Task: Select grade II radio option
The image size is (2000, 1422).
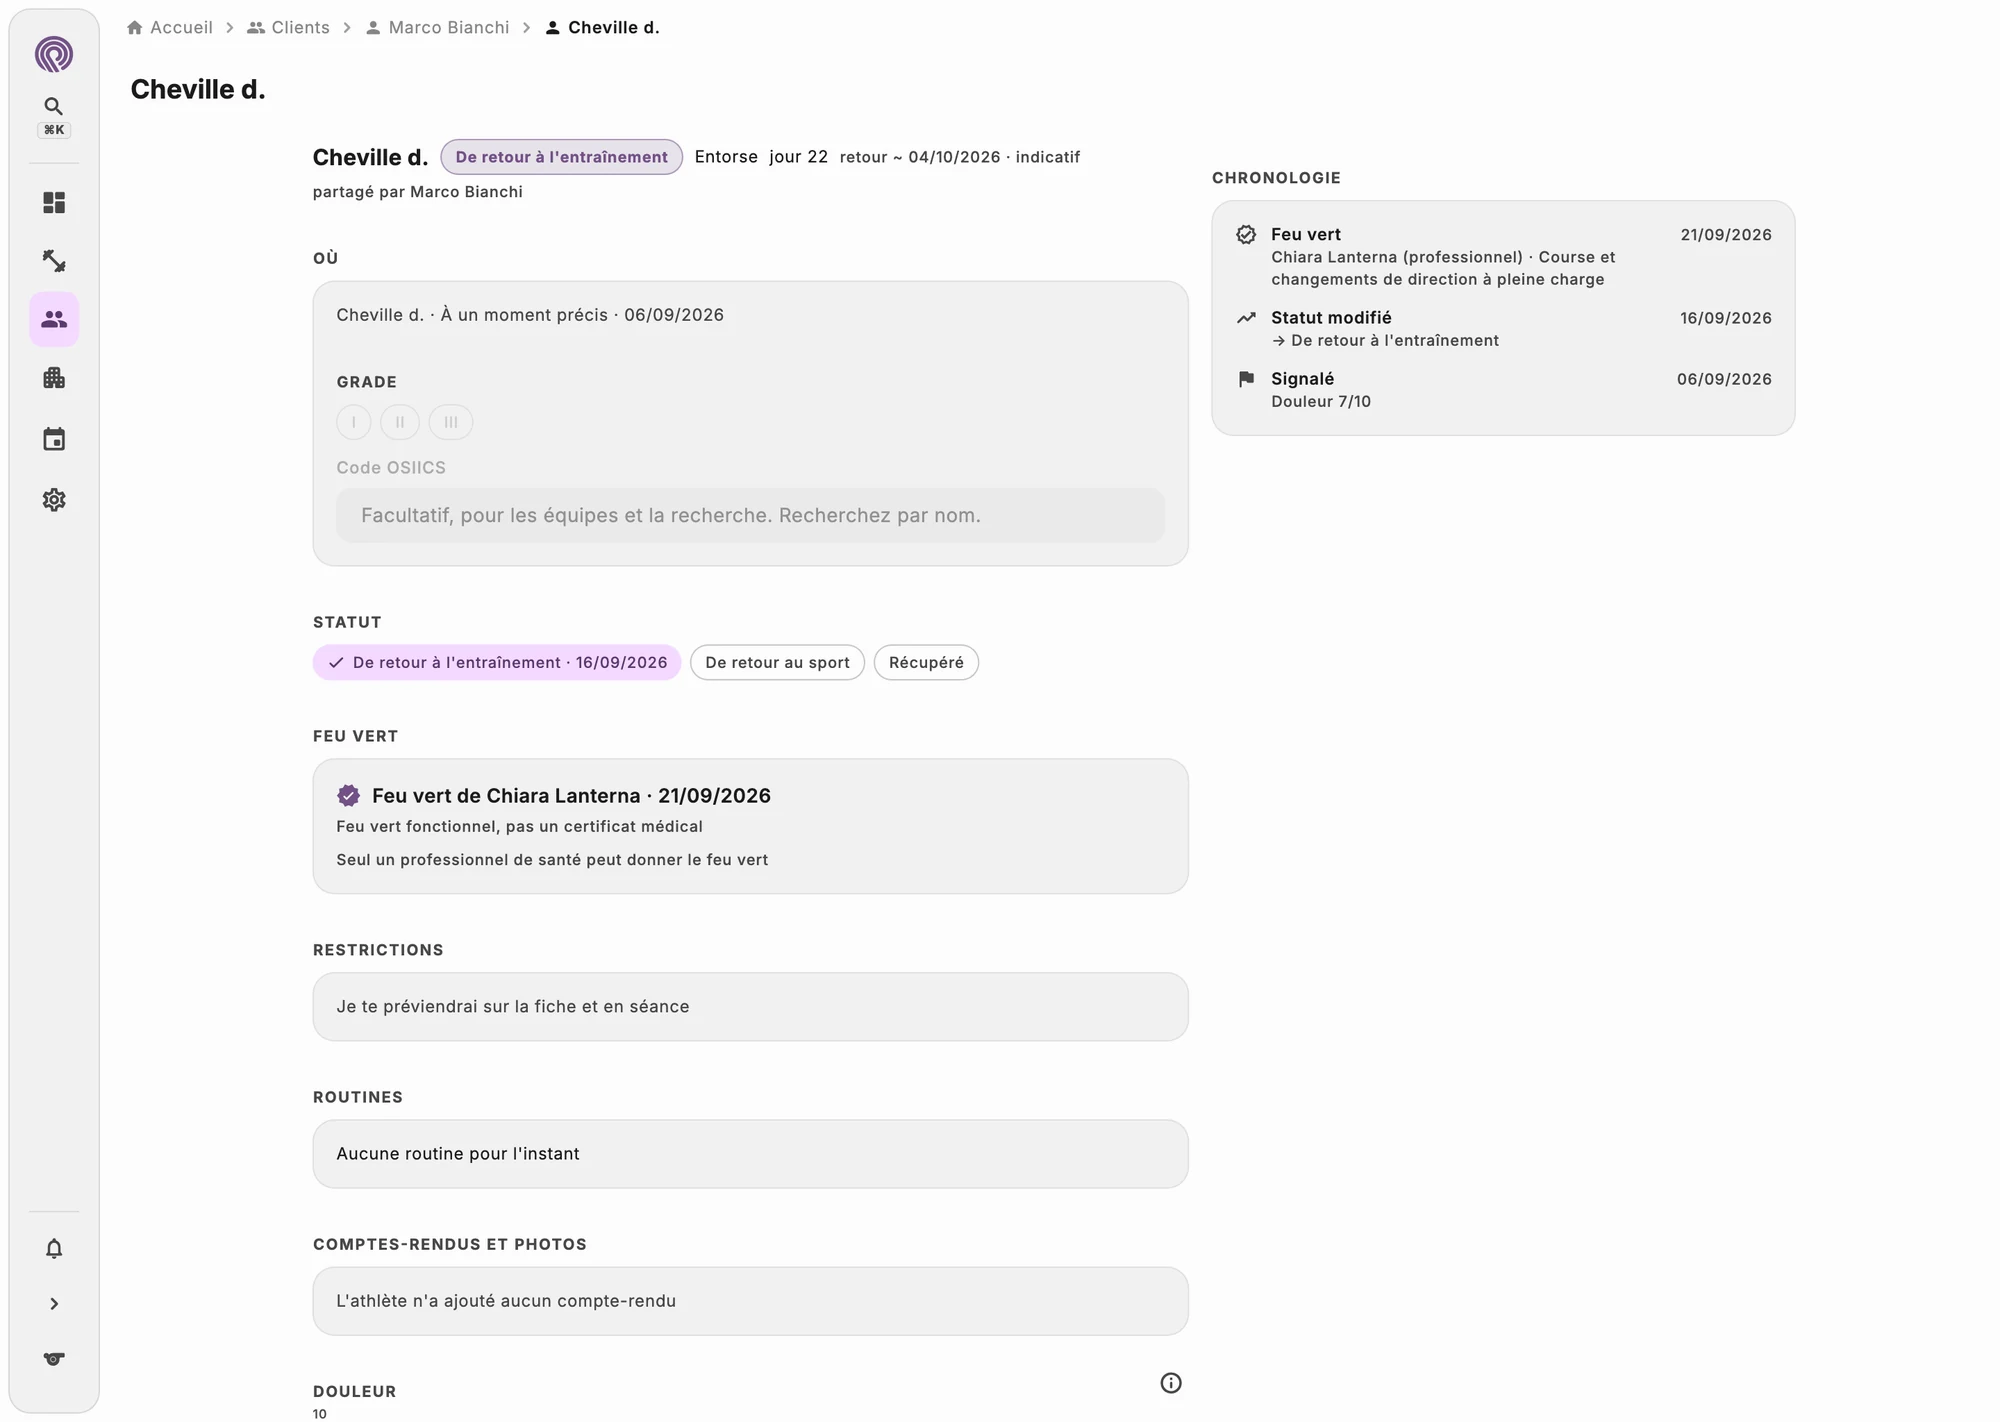Action: pyautogui.click(x=400, y=422)
